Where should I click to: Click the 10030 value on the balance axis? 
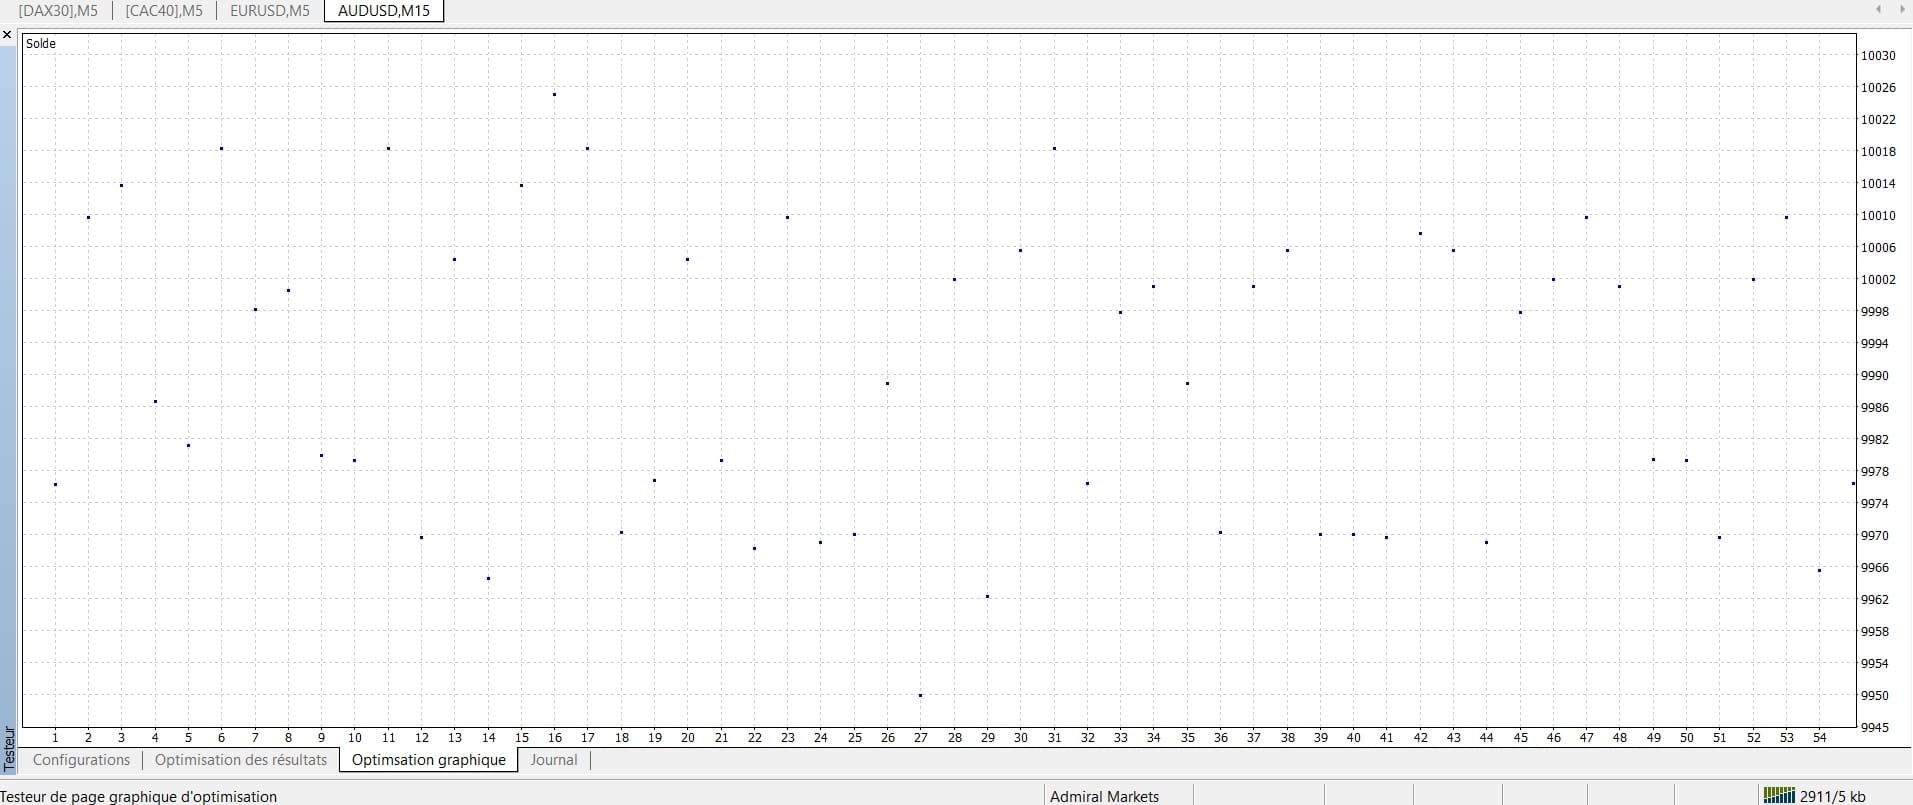[1877, 56]
